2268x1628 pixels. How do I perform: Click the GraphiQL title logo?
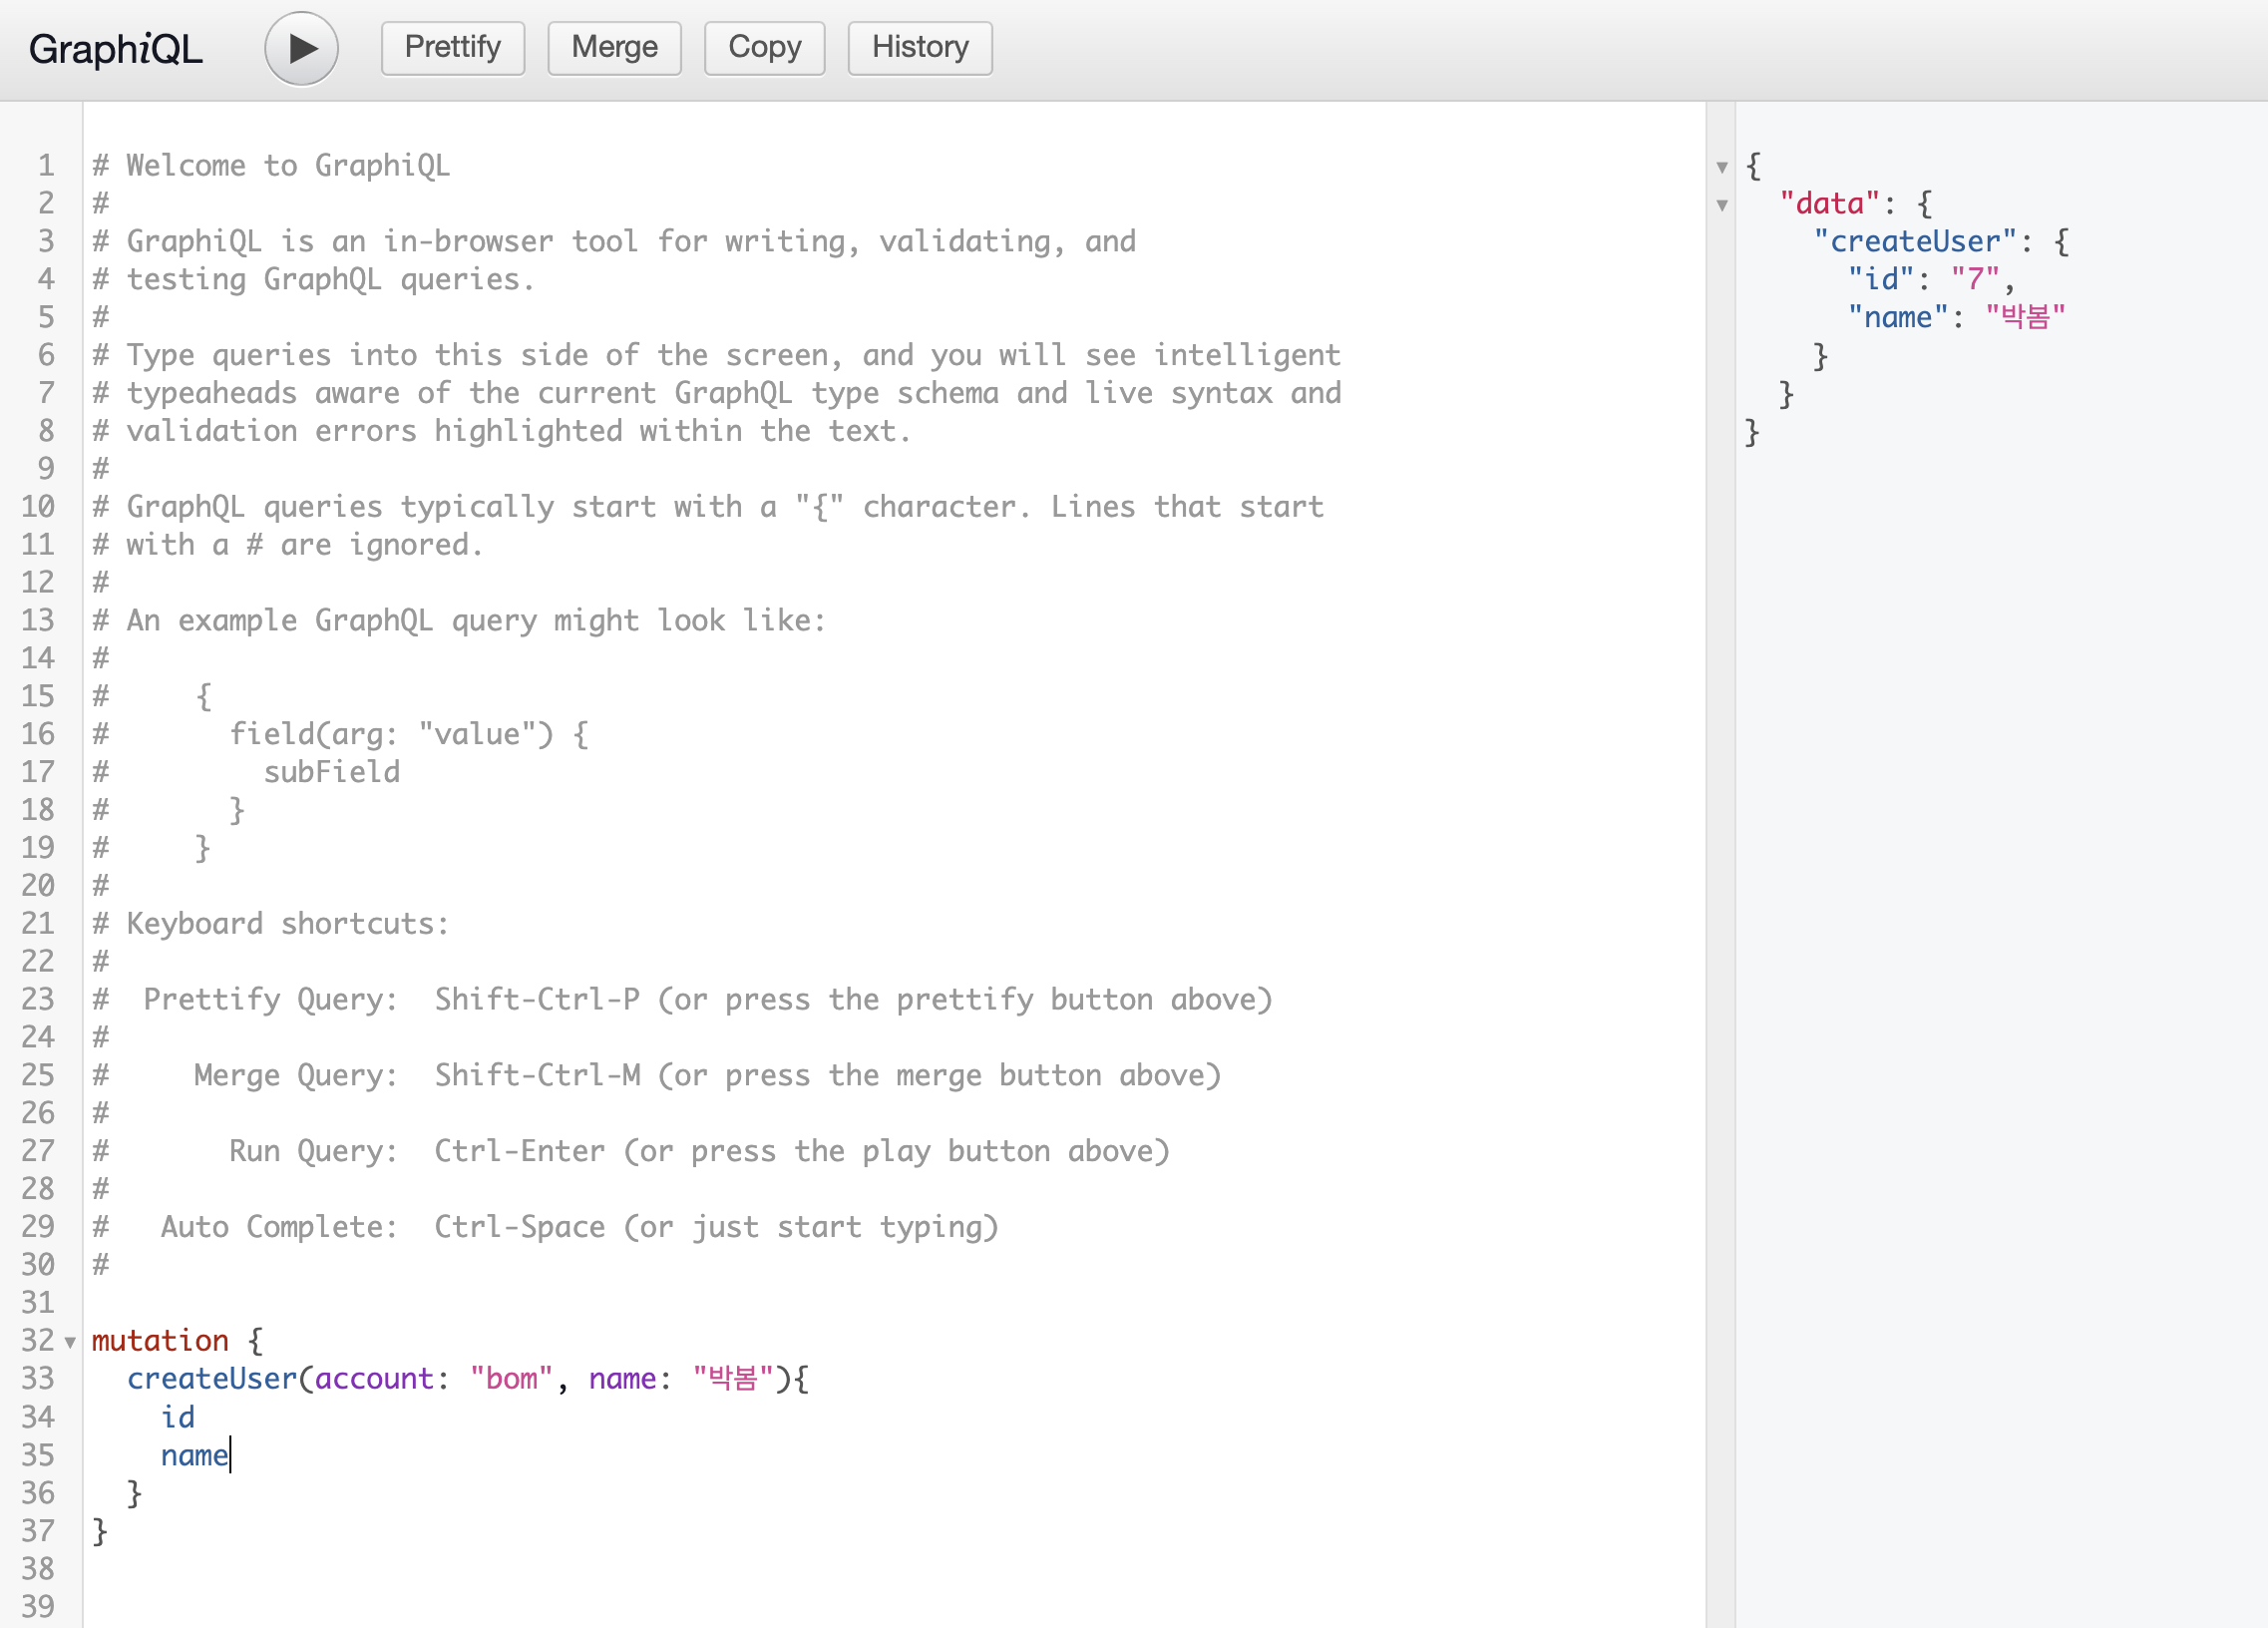[116, 48]
